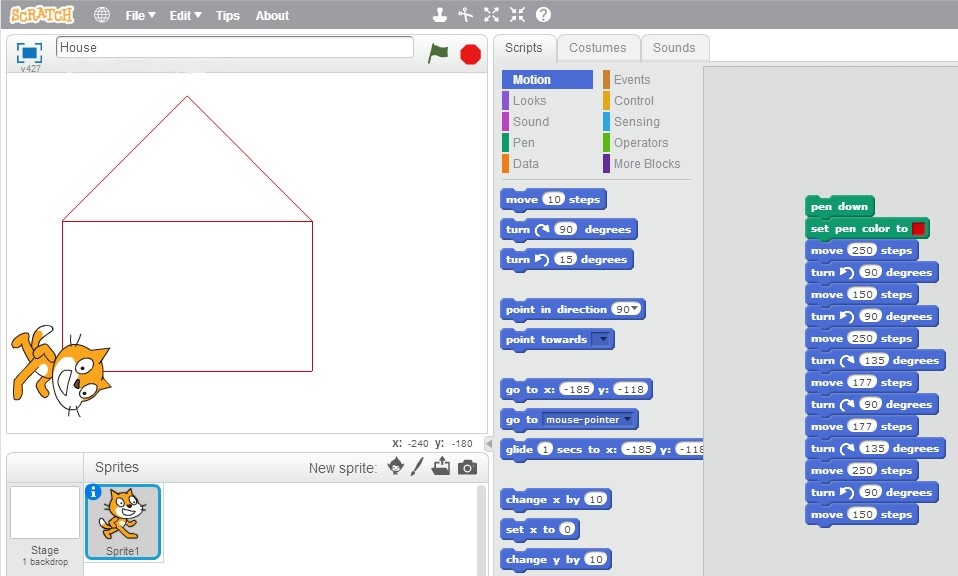Choose the grow sprite tool
The width and height of the screenshot is (958, 576).
tap(491, 15)
